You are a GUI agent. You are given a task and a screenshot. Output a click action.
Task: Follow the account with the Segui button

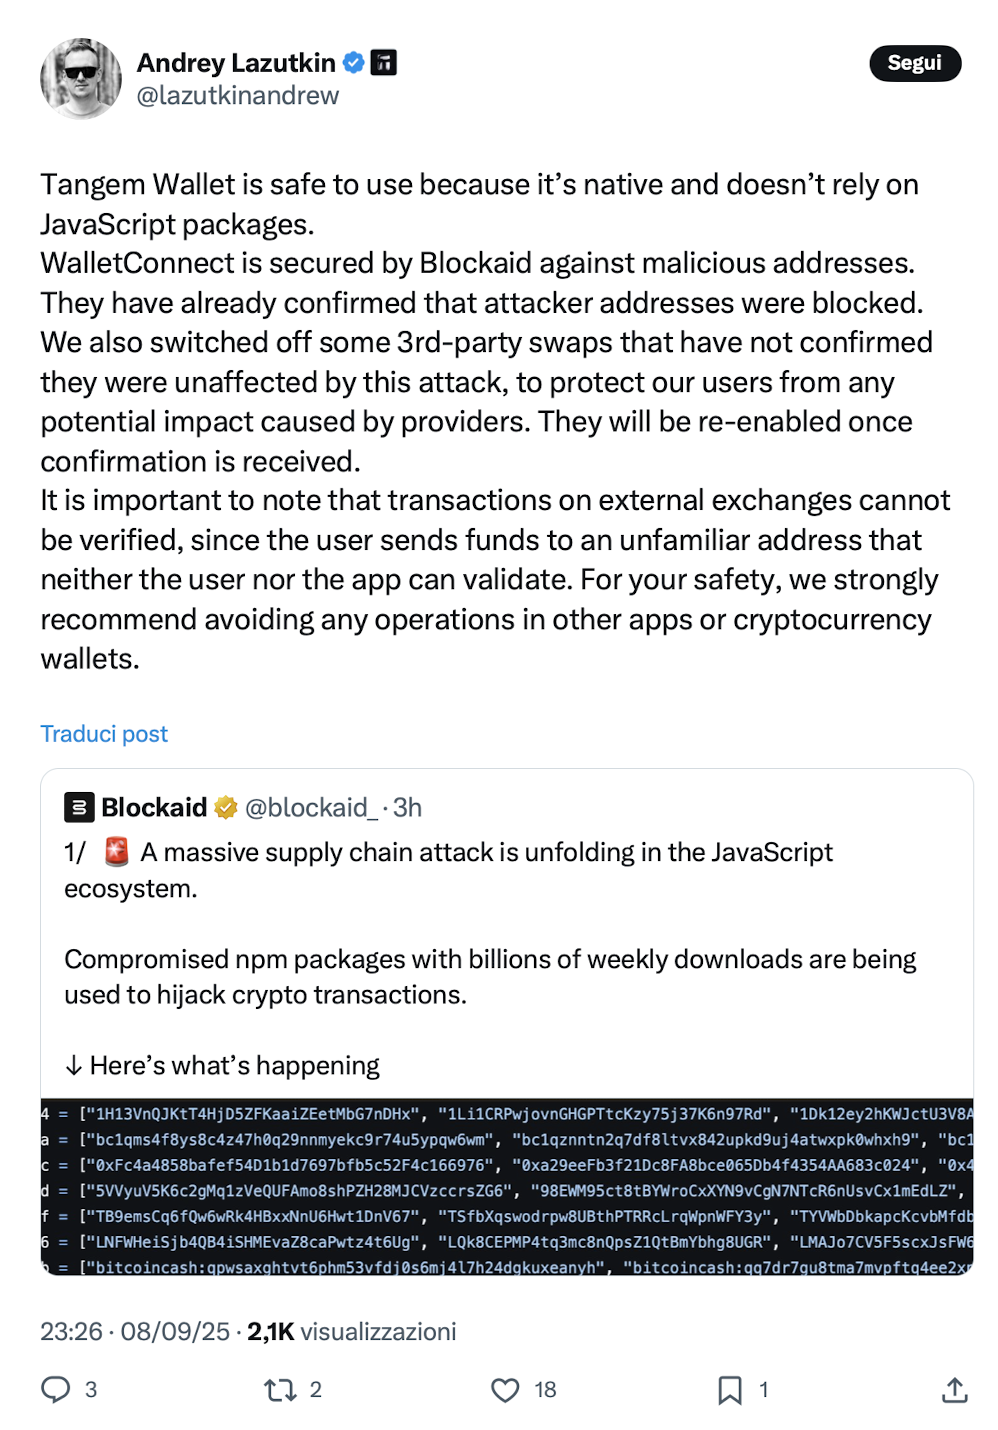coord(915,63)
